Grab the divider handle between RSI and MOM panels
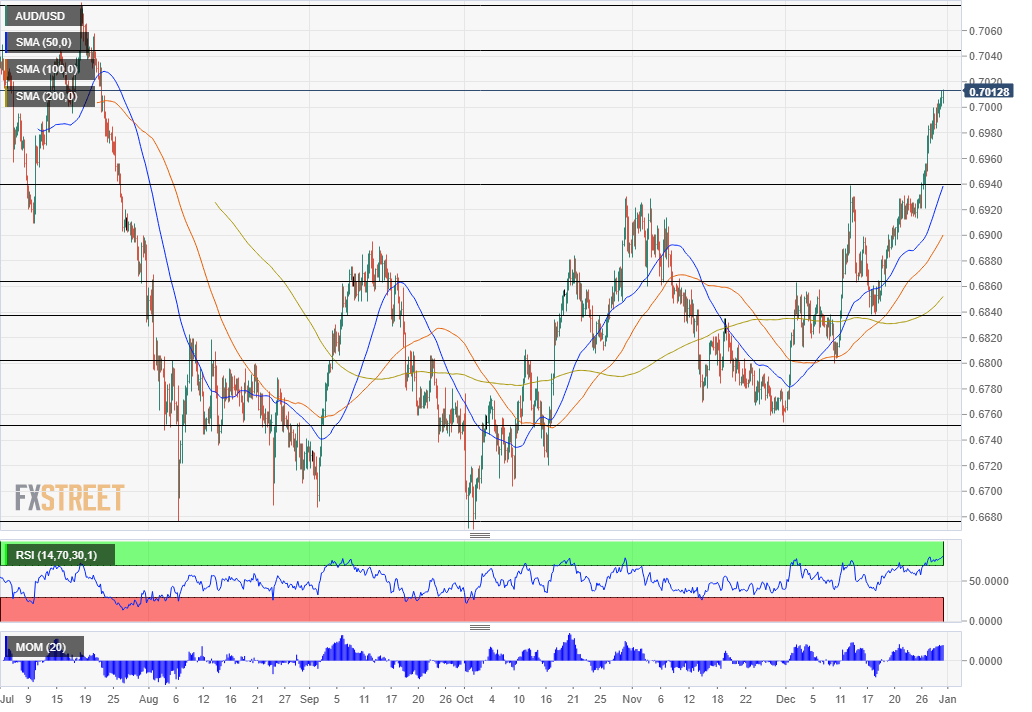The width and height of the screenshot is (1032, 712). point(480,627)
